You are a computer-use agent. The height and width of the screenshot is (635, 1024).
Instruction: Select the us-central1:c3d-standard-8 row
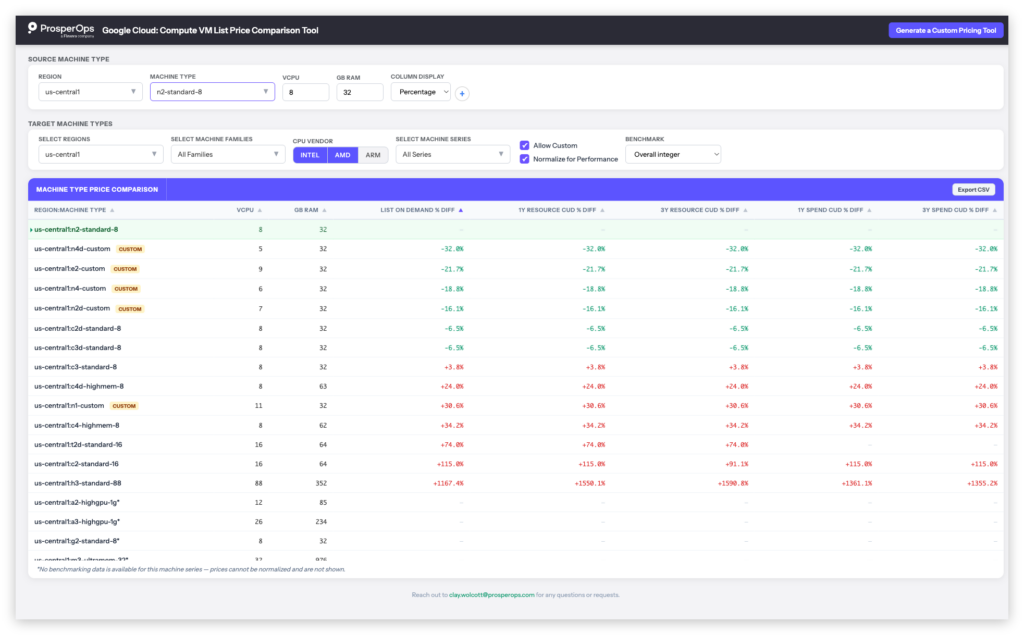pyautogui.click(x=515, y=348)
